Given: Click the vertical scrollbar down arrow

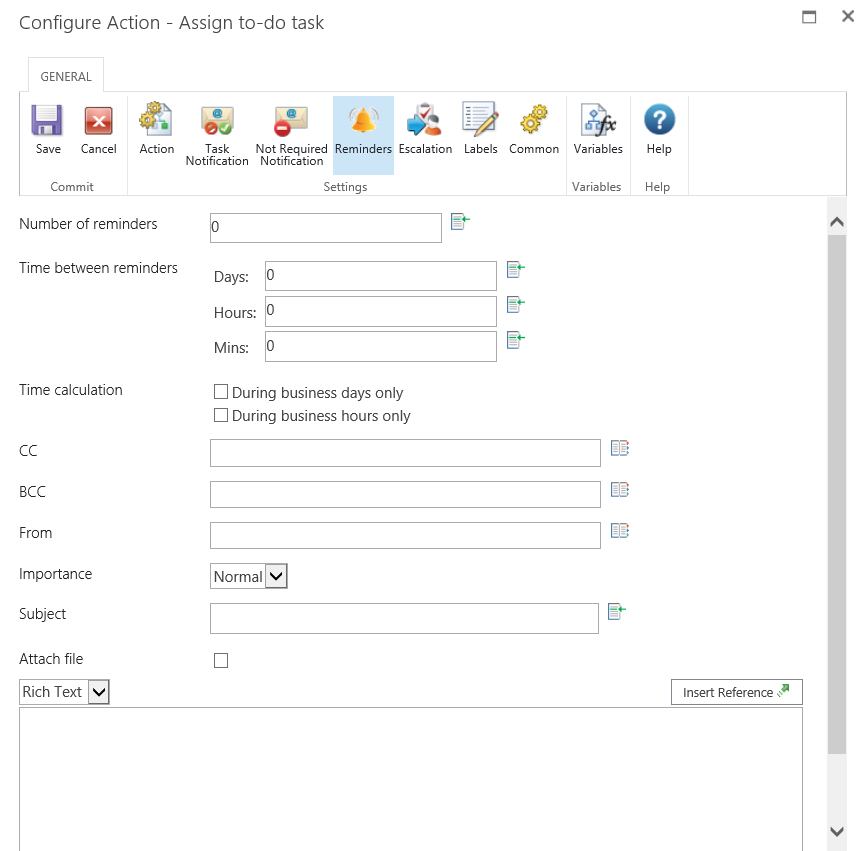Looking at the screenshot, I should click(x=837, y=831).
